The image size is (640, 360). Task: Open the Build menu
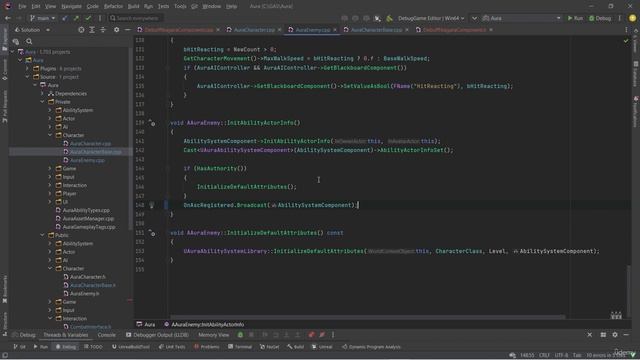point(133,7)
